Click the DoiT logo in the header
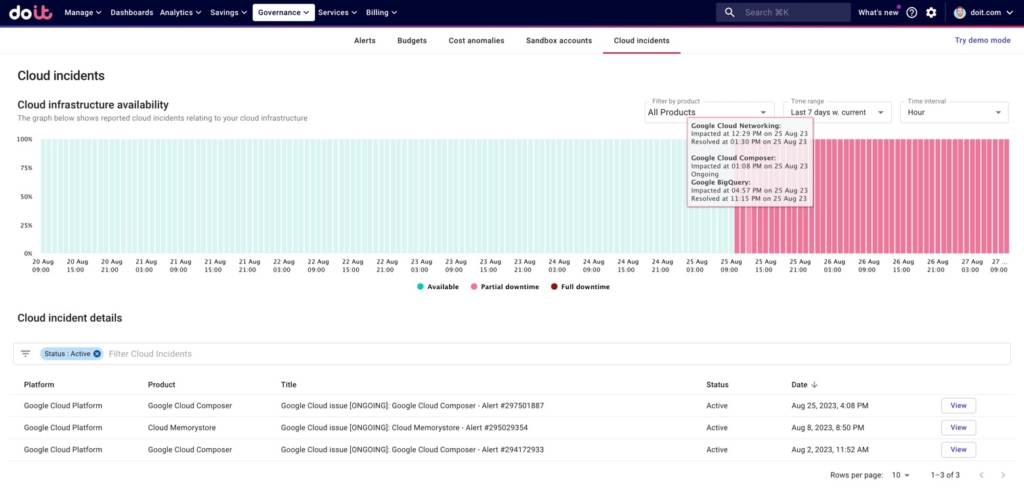The height and width of the screenshot is (495, 1024). [31, 12]
